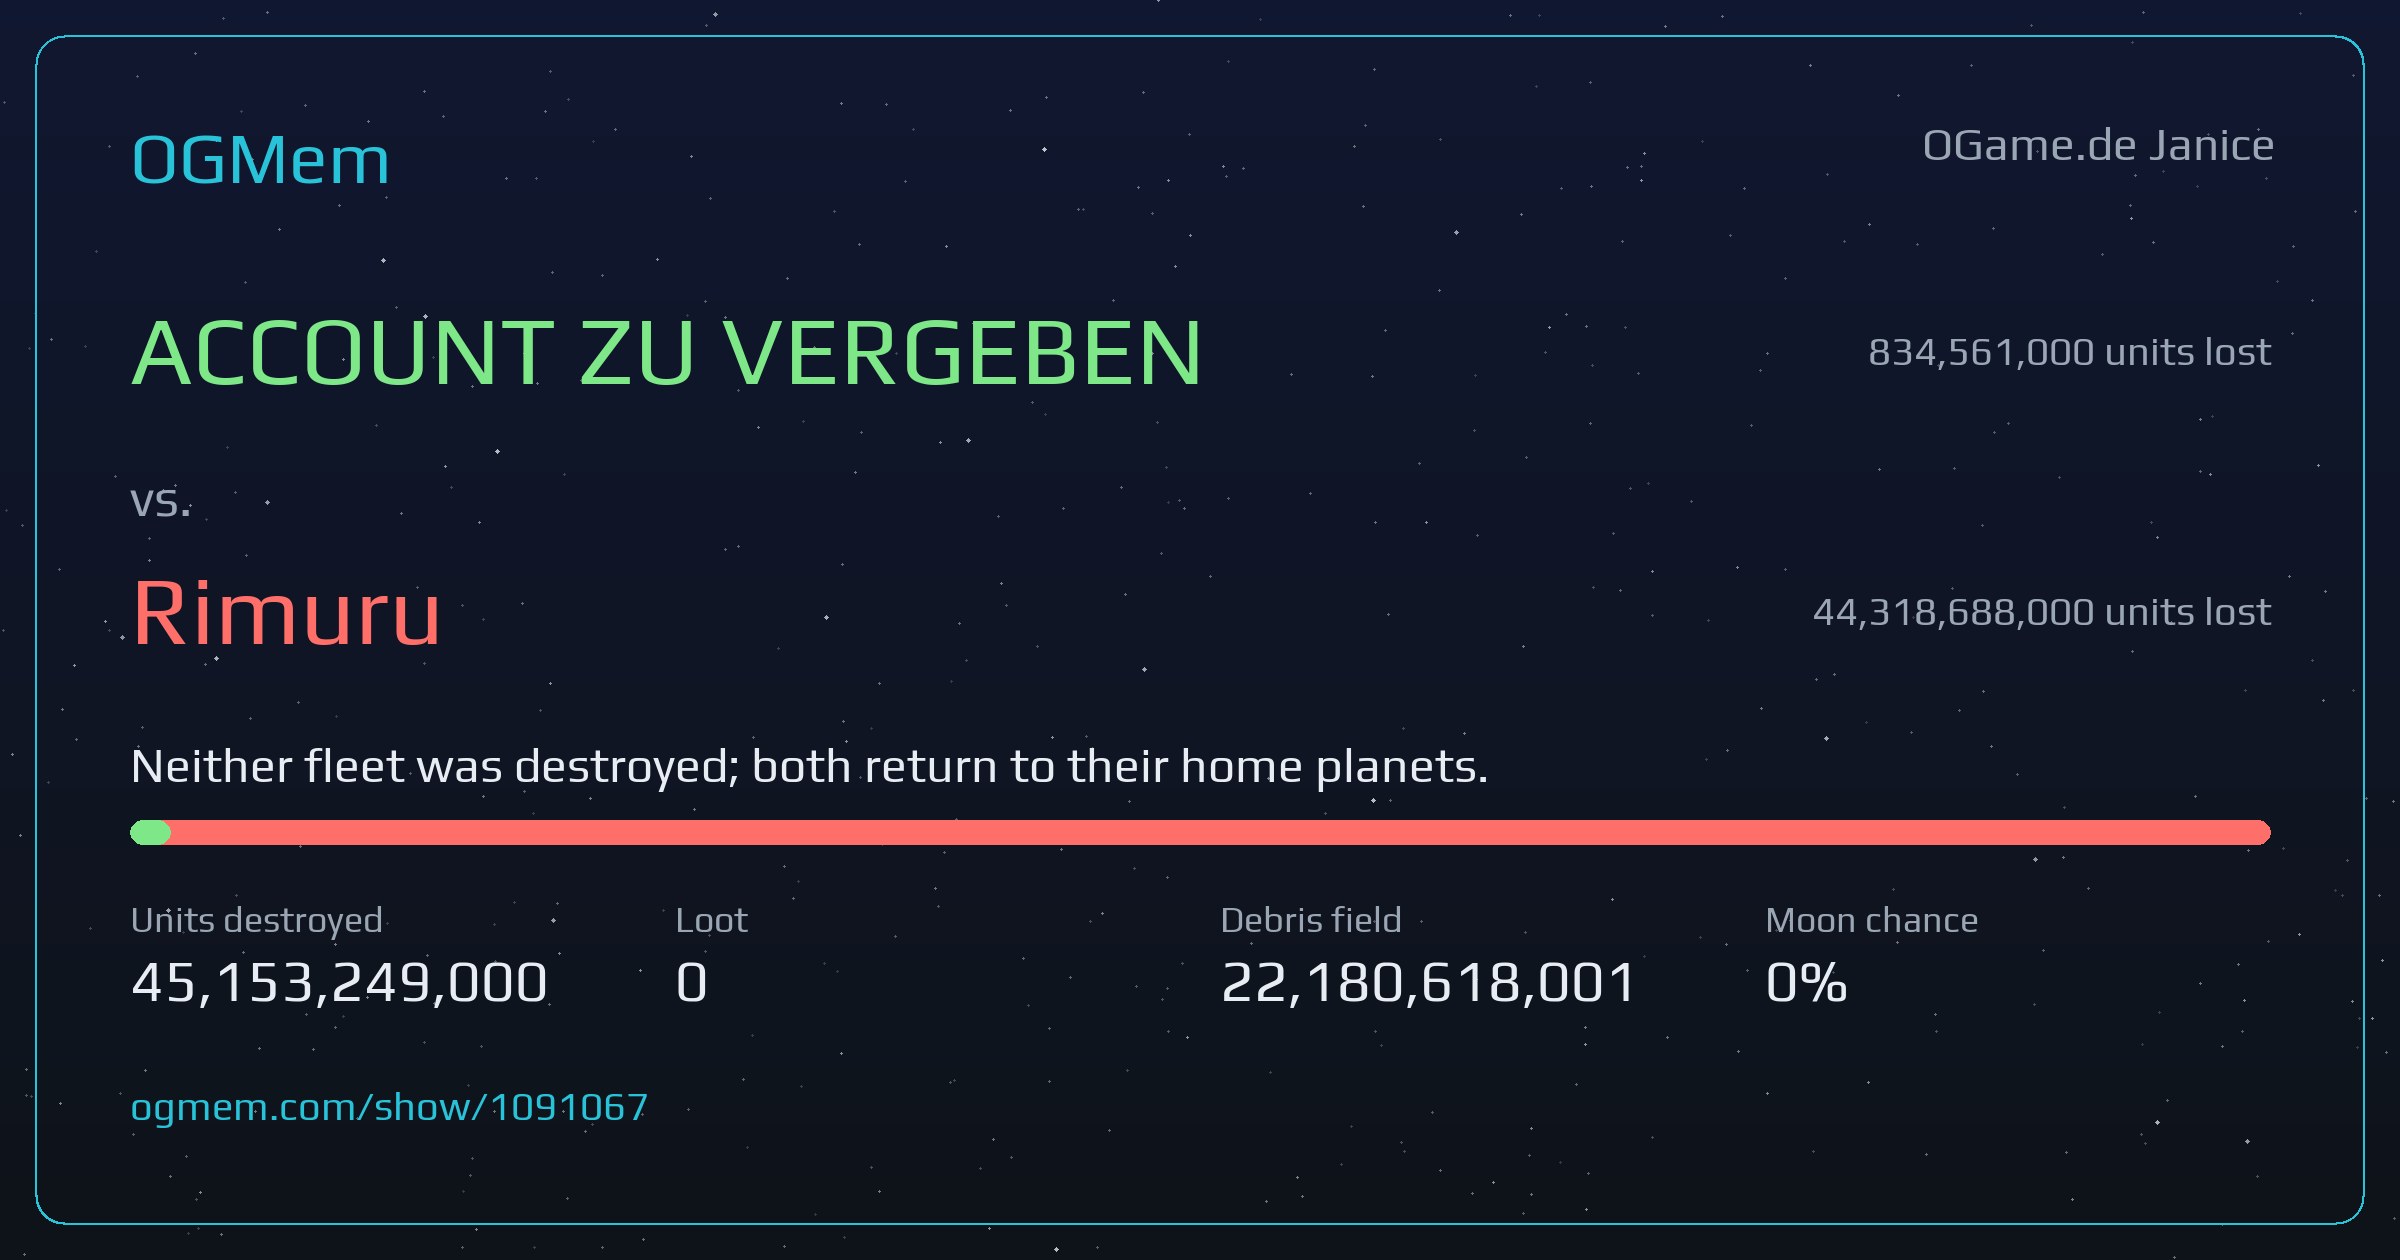This screenshot has width=2400, height=1260.
Task: Click the green segment of the loss bar
Action: (x=150, y=832)
